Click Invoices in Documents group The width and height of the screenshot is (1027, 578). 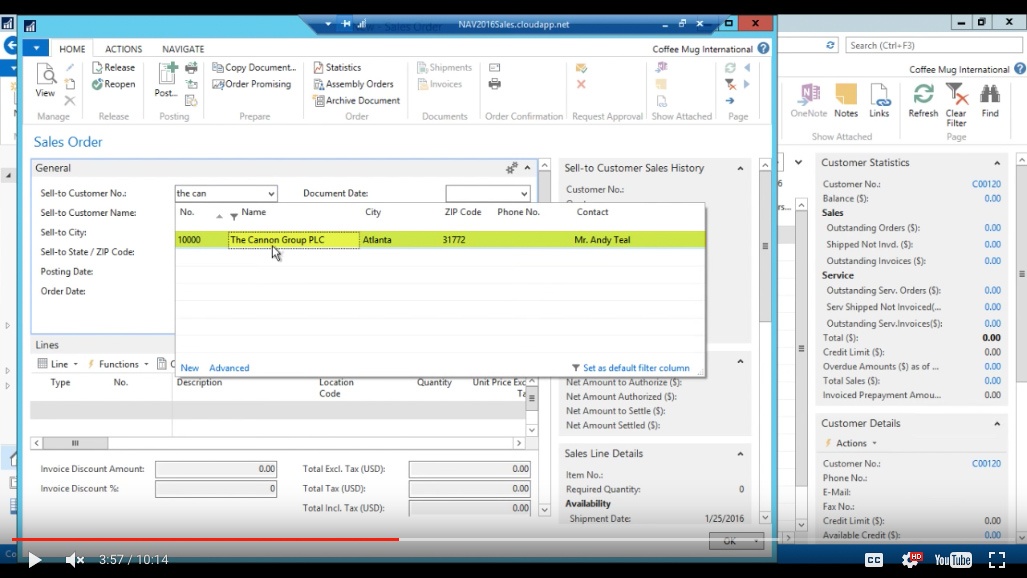click(439, 84)
